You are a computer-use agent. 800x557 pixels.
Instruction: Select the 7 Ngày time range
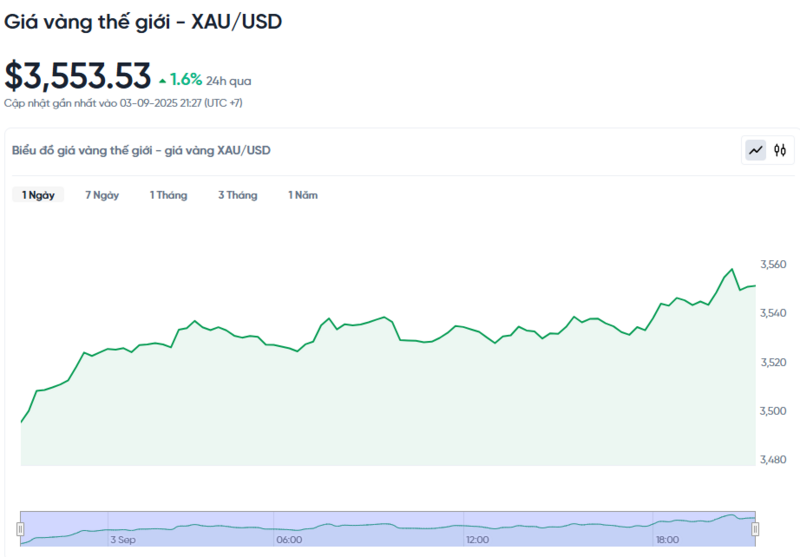[102, 195]
